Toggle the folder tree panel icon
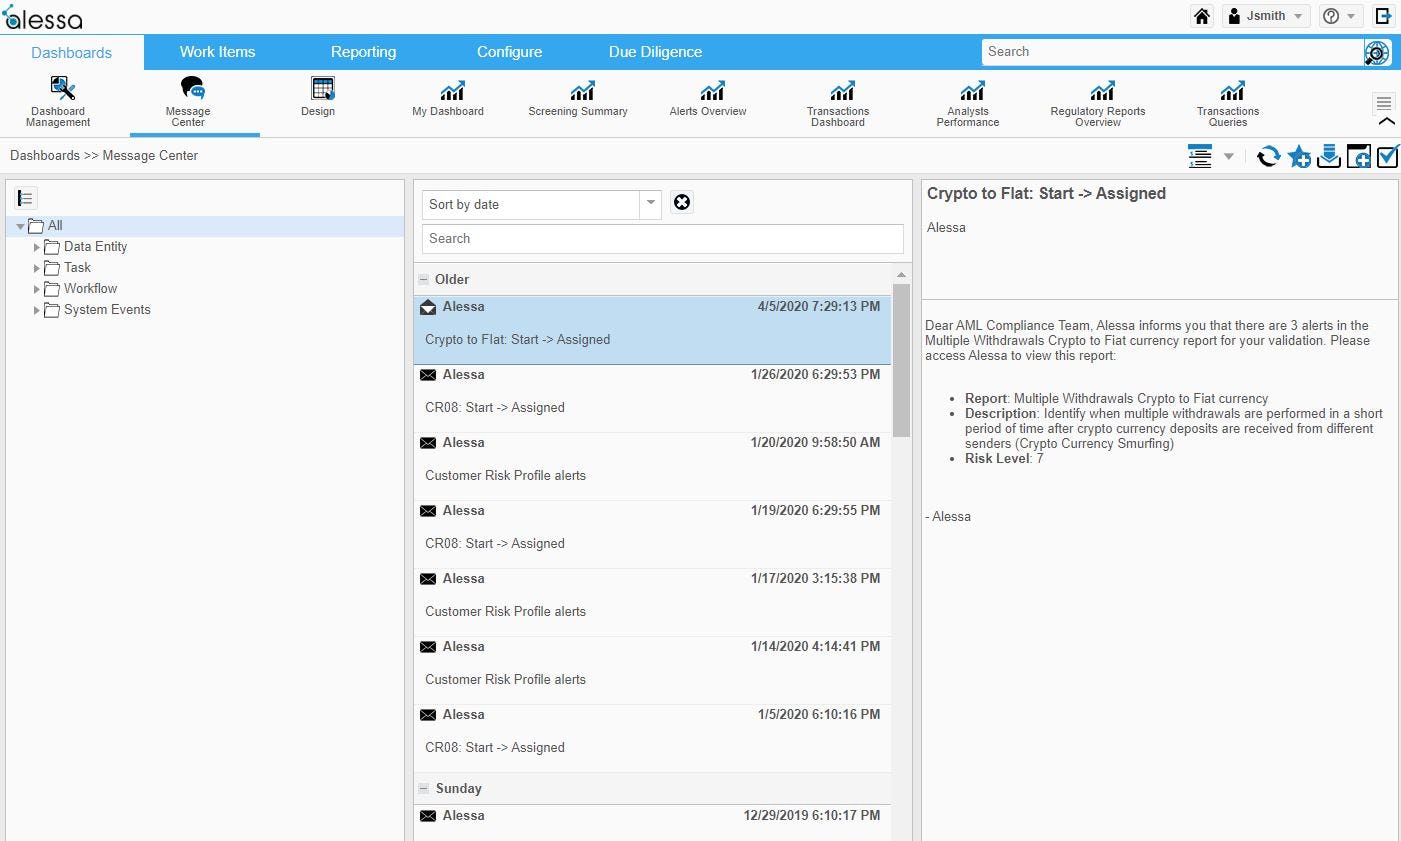The height and width of the screenshot is (841, 1401). pyautogui.click(x=26, y=198)
